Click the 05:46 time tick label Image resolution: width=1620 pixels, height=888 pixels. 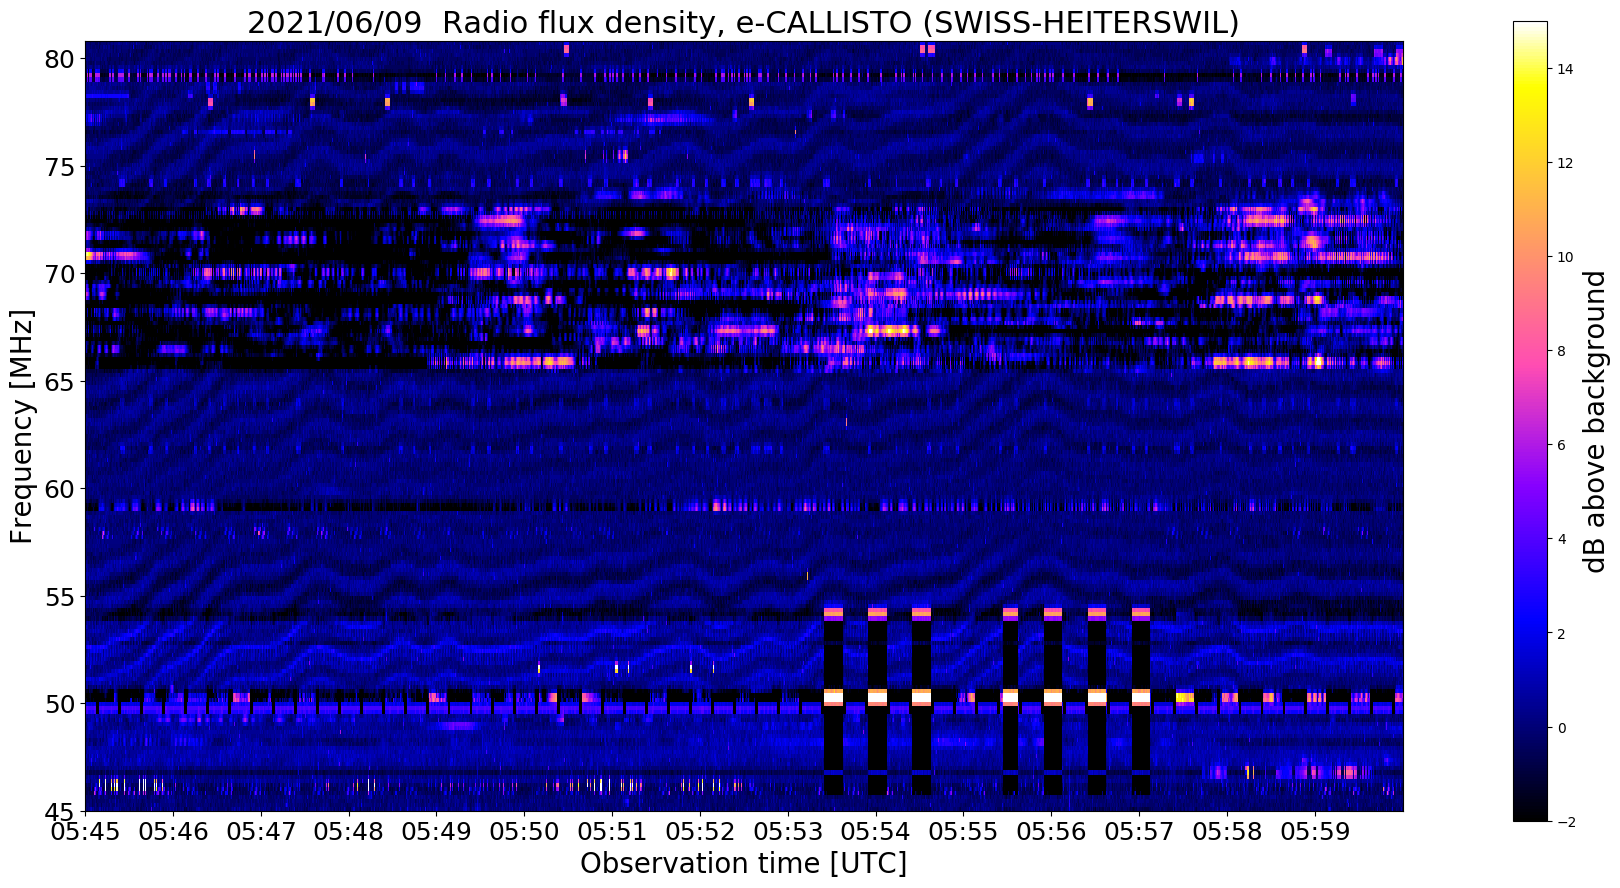point(173,832)
